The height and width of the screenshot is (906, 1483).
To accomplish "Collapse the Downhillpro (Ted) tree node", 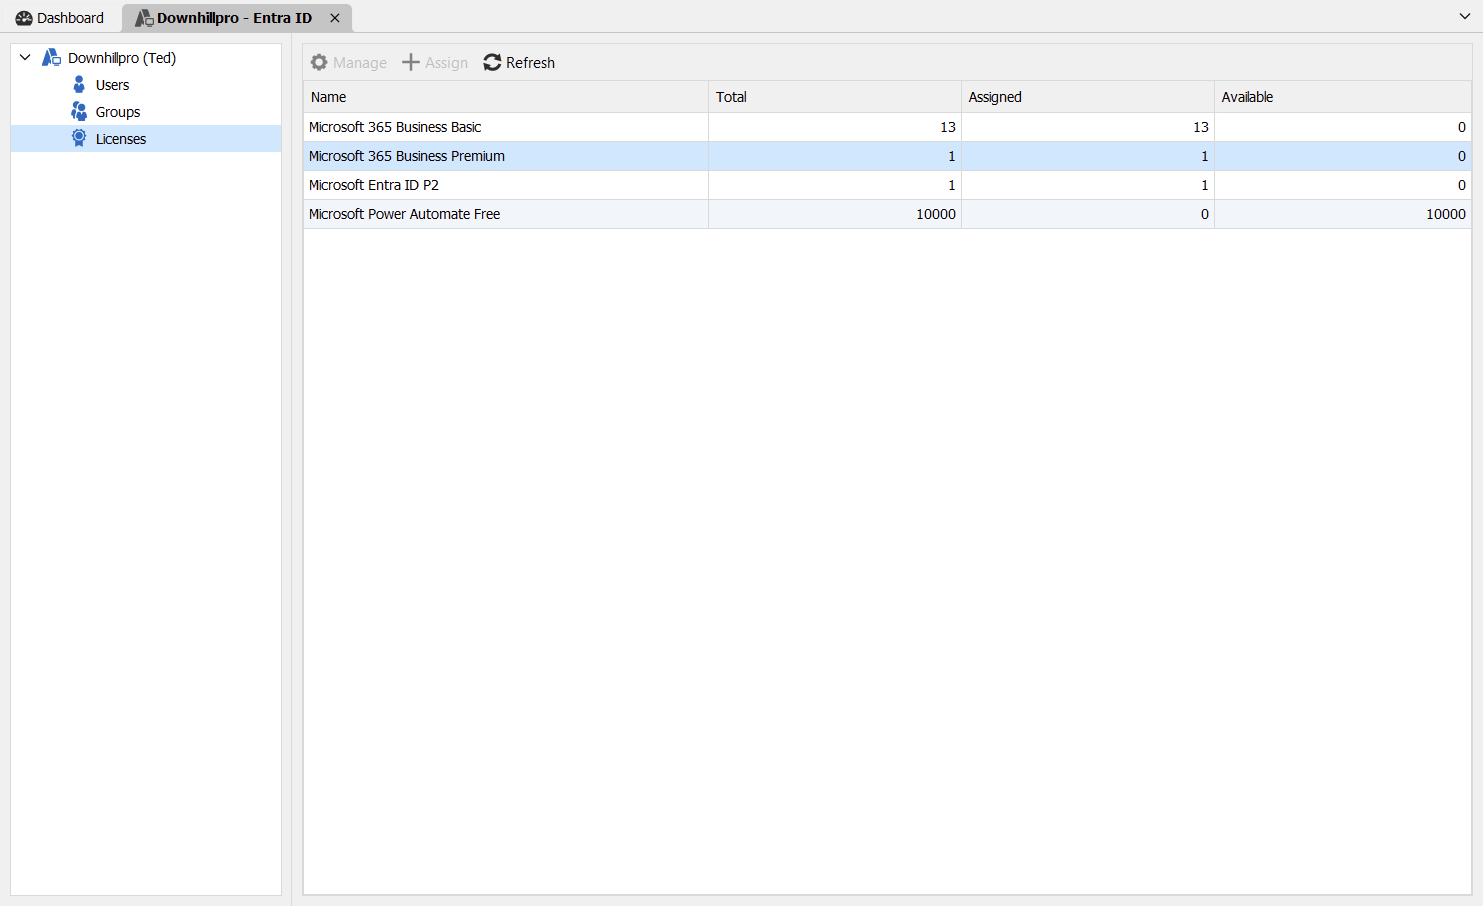I will click(x=25, y=58).
